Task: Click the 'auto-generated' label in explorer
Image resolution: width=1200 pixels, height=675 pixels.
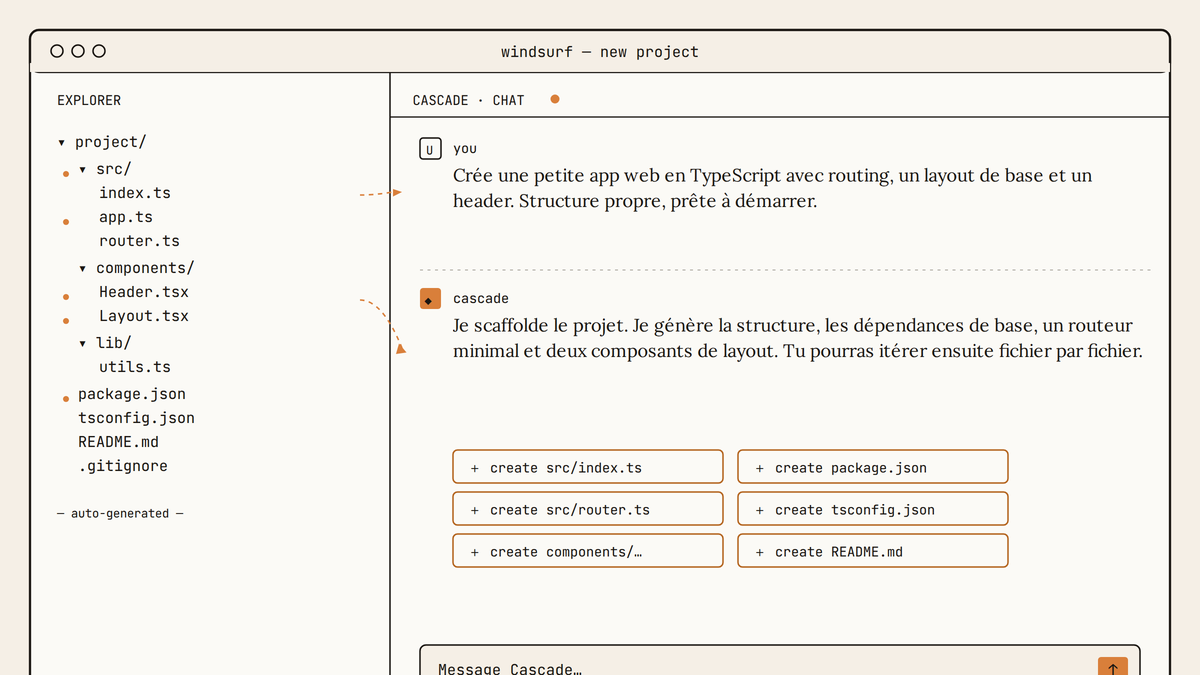Action: tap(120, 513)
